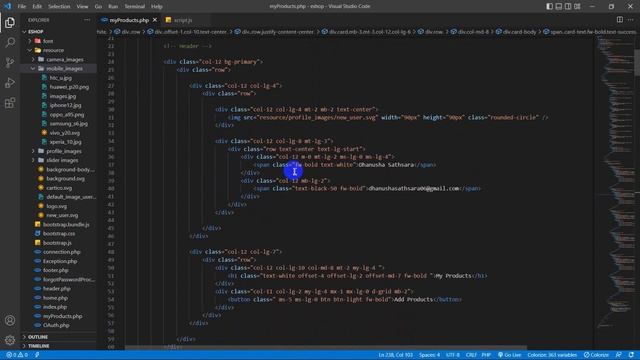640x360 pixels.
Task: Click div.col-md-8 breadcrumb segment
Action: click(473, 32)
